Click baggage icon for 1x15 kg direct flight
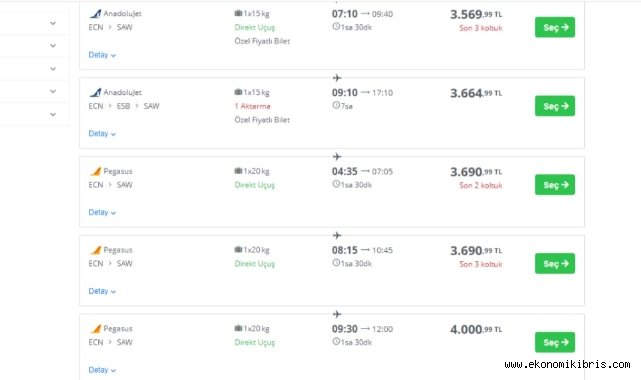 coord(238,13)
